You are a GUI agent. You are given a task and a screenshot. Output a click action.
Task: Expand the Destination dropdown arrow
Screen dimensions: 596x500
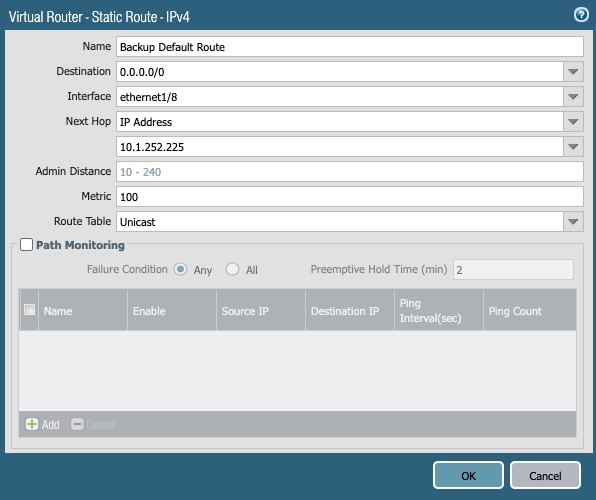click(573, 71)
